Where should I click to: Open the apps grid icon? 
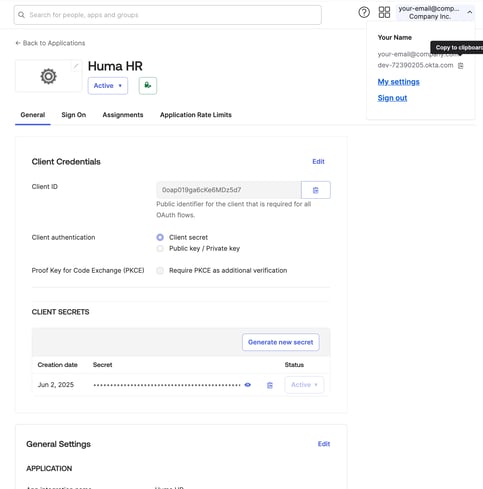[x=384, y=13]
